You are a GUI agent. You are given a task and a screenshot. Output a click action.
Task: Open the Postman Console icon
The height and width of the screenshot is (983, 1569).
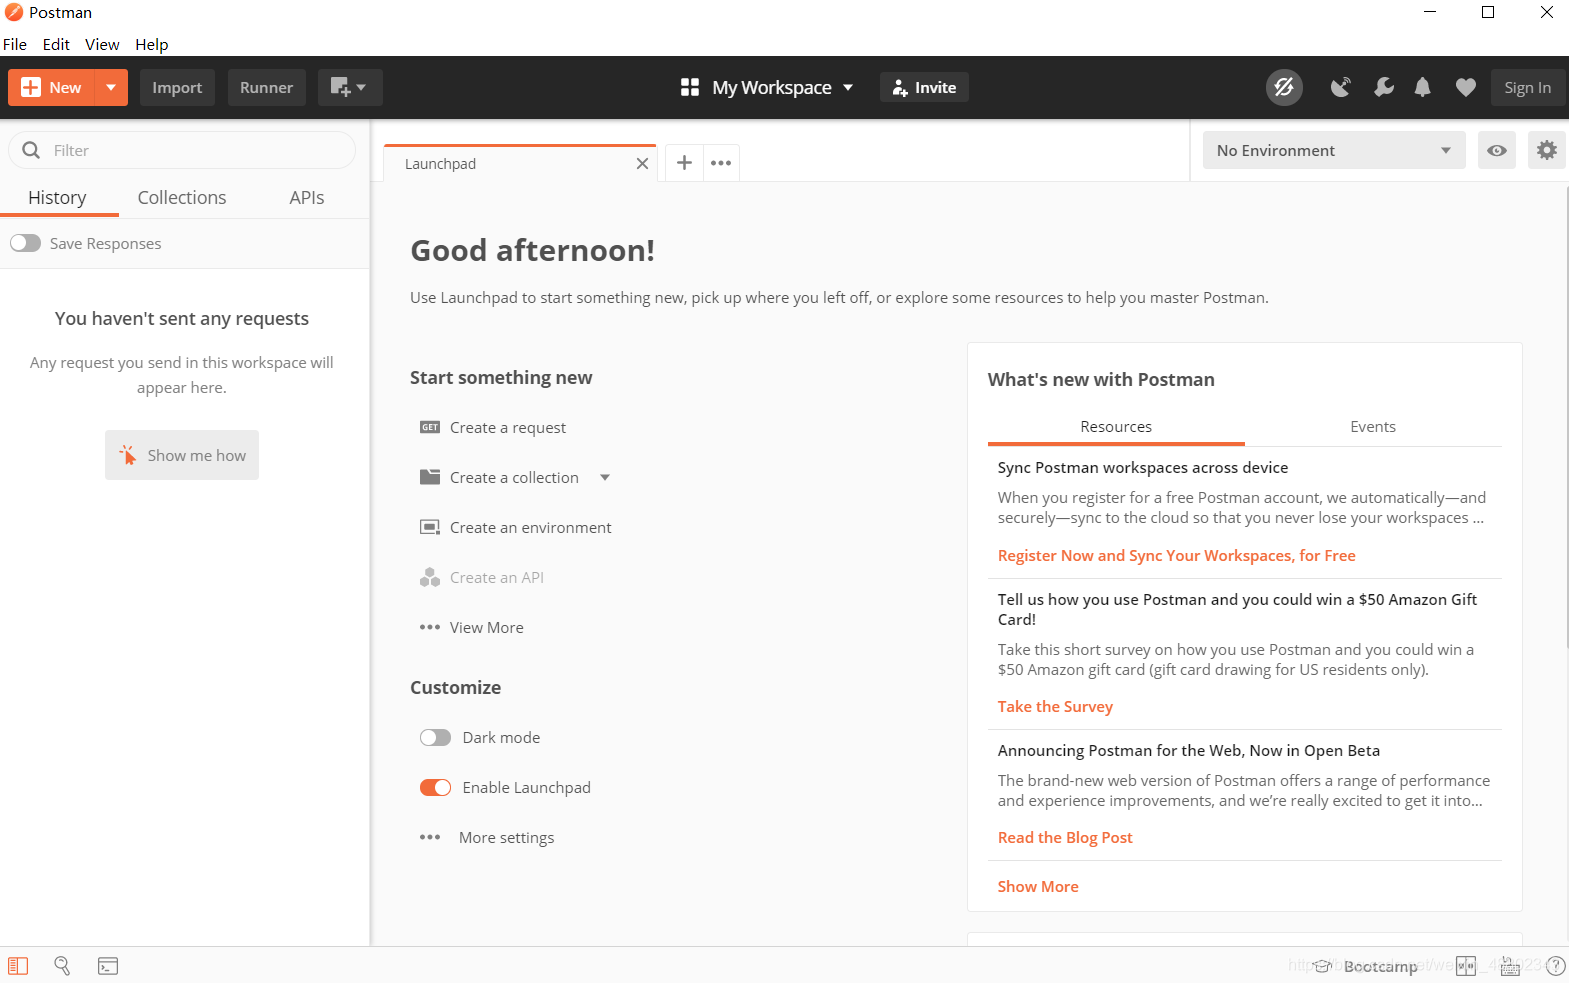(x=107, y=966)
